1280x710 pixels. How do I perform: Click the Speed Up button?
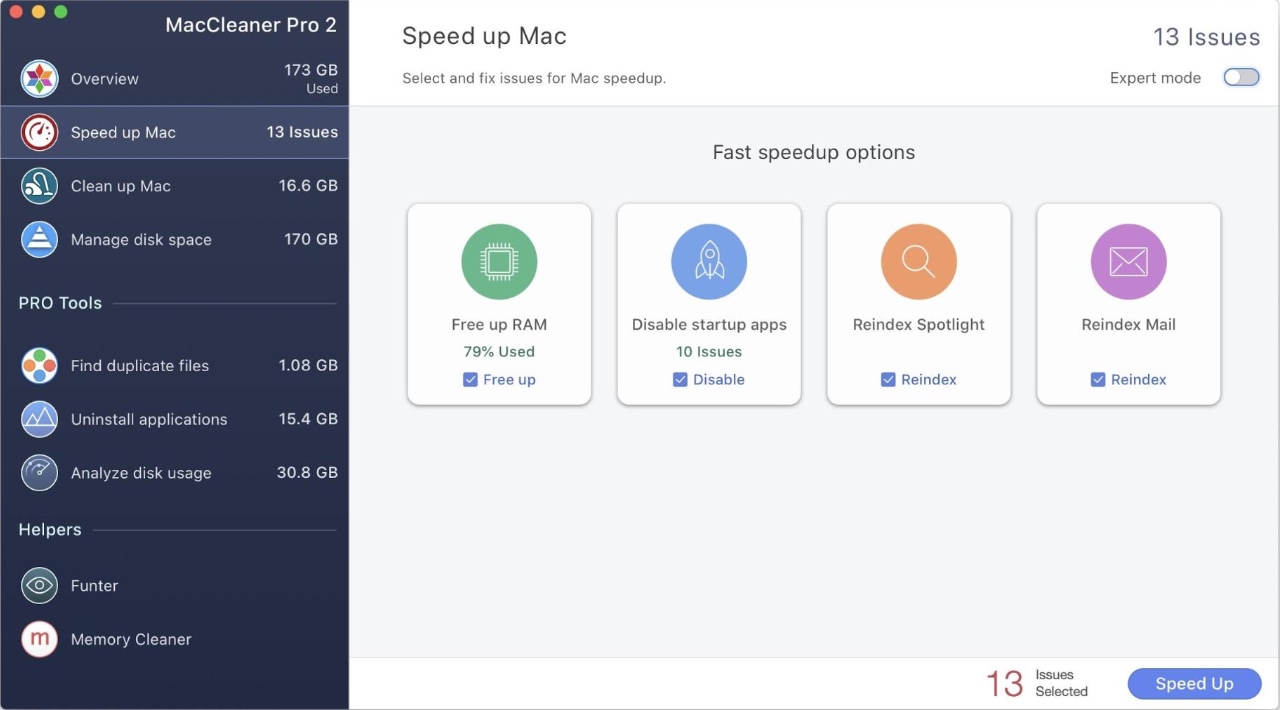(x=1194, y=684)
